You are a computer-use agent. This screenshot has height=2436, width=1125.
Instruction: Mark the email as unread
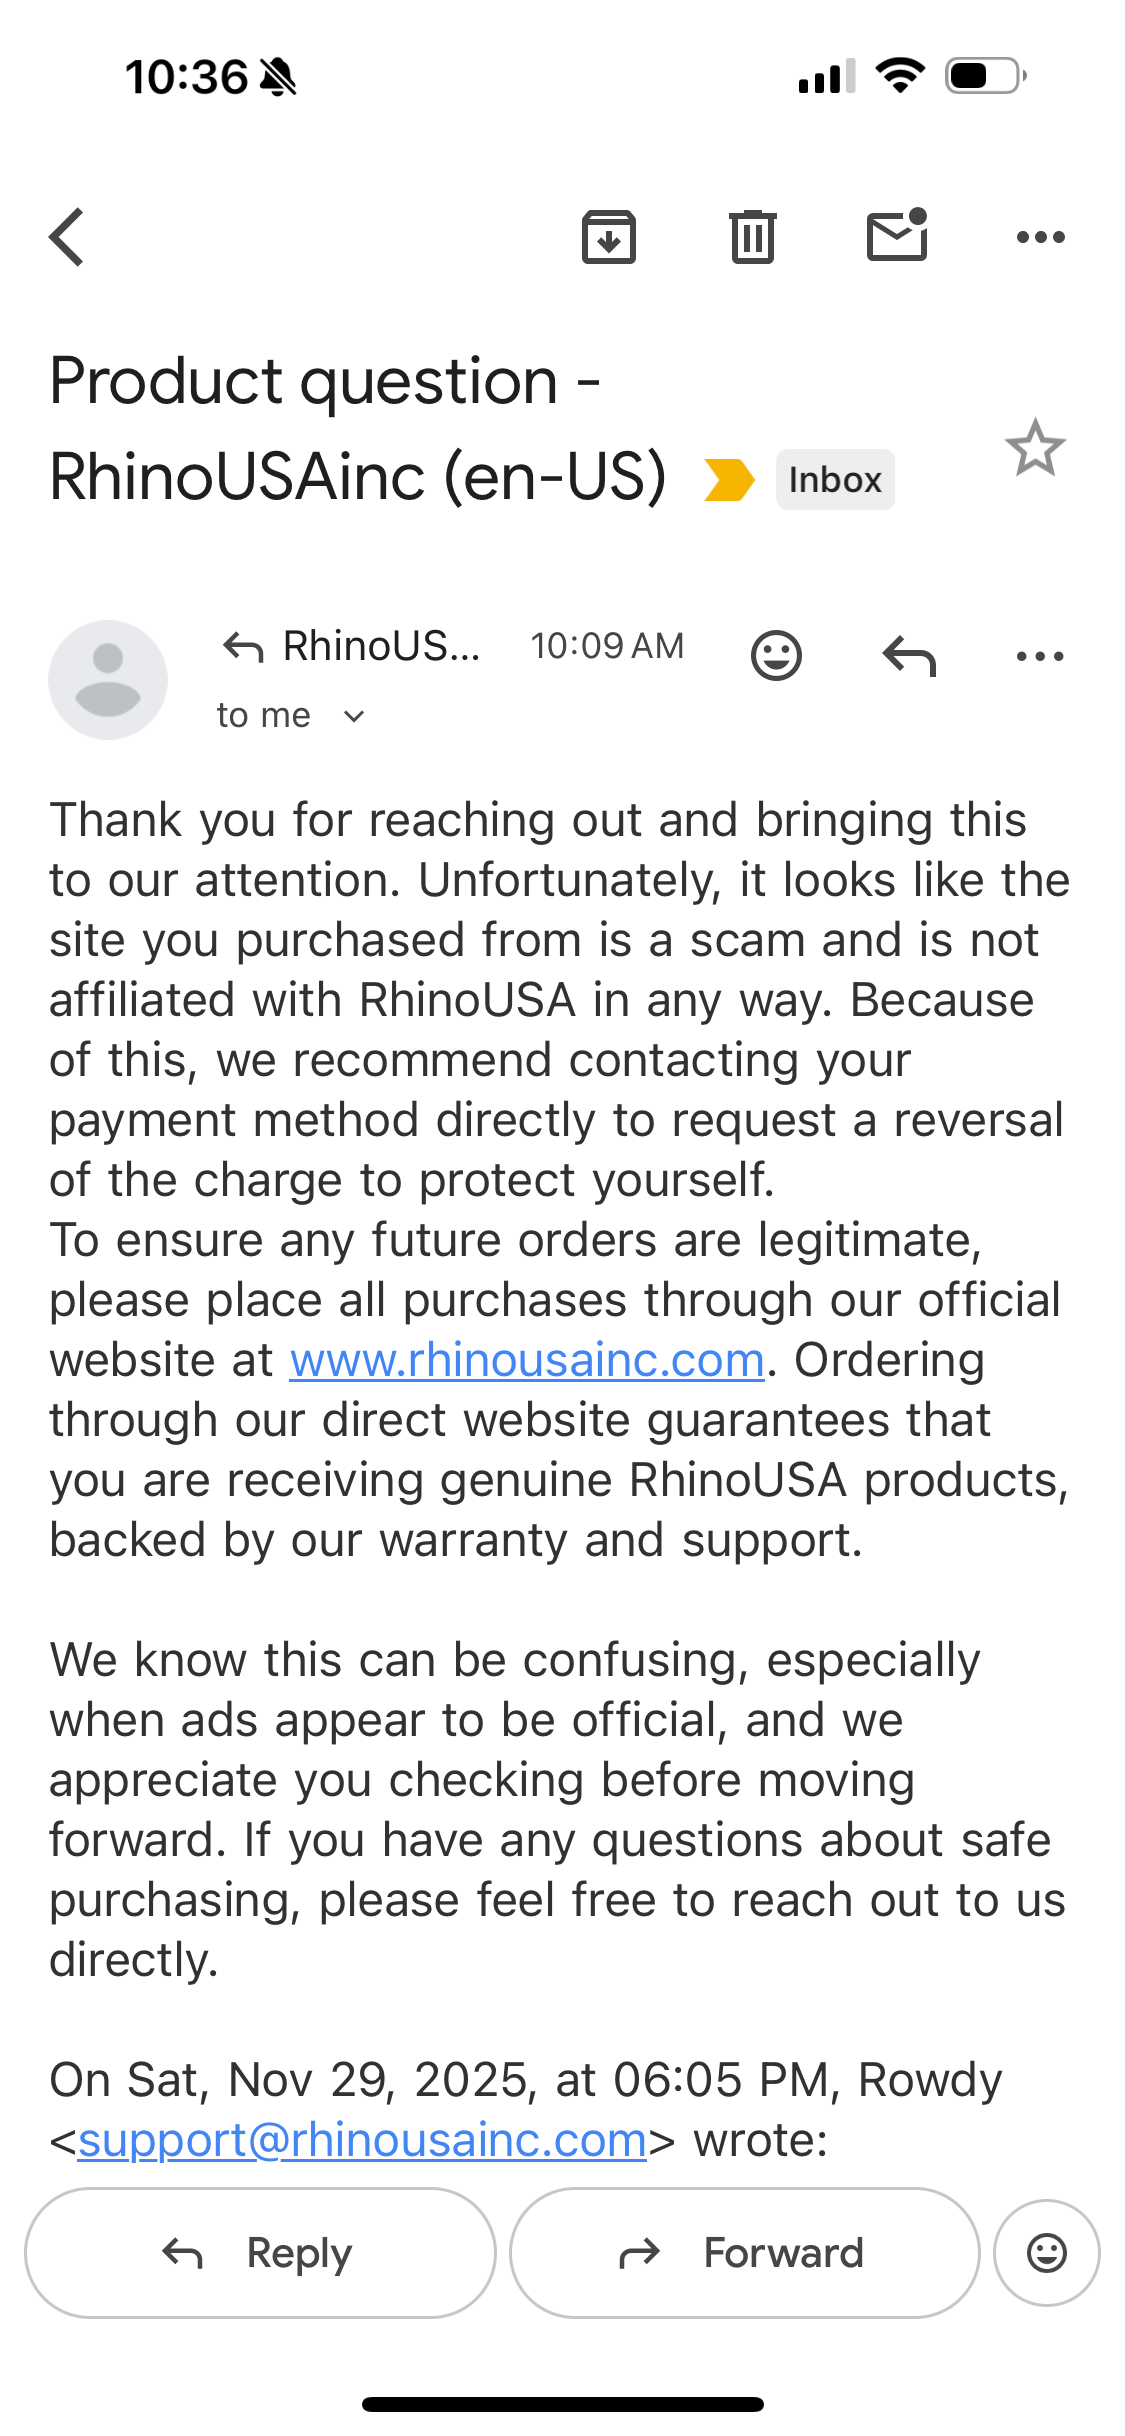click(896, 236)
